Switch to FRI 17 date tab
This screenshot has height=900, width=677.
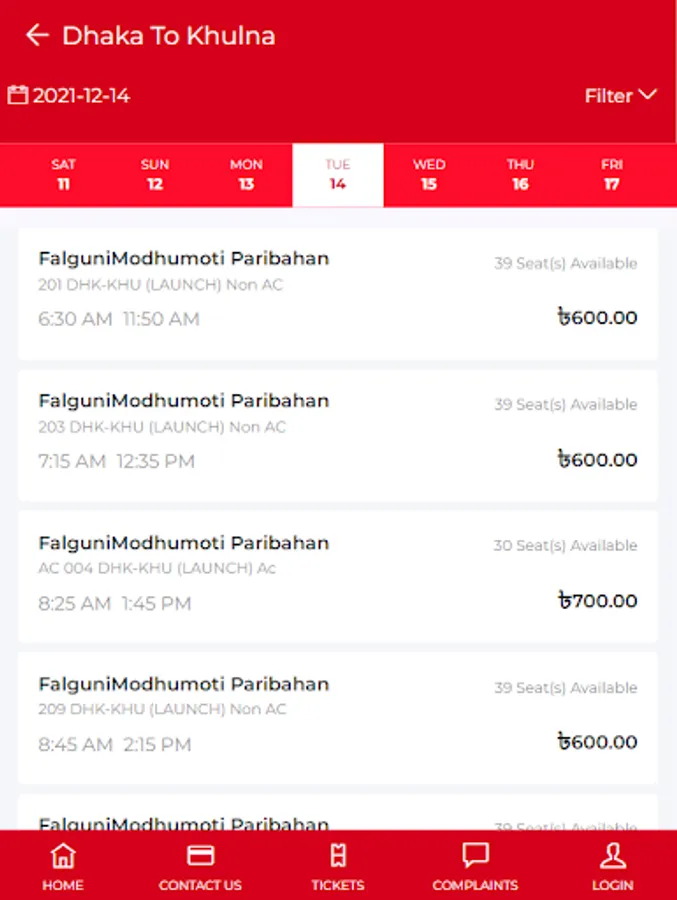612,174
